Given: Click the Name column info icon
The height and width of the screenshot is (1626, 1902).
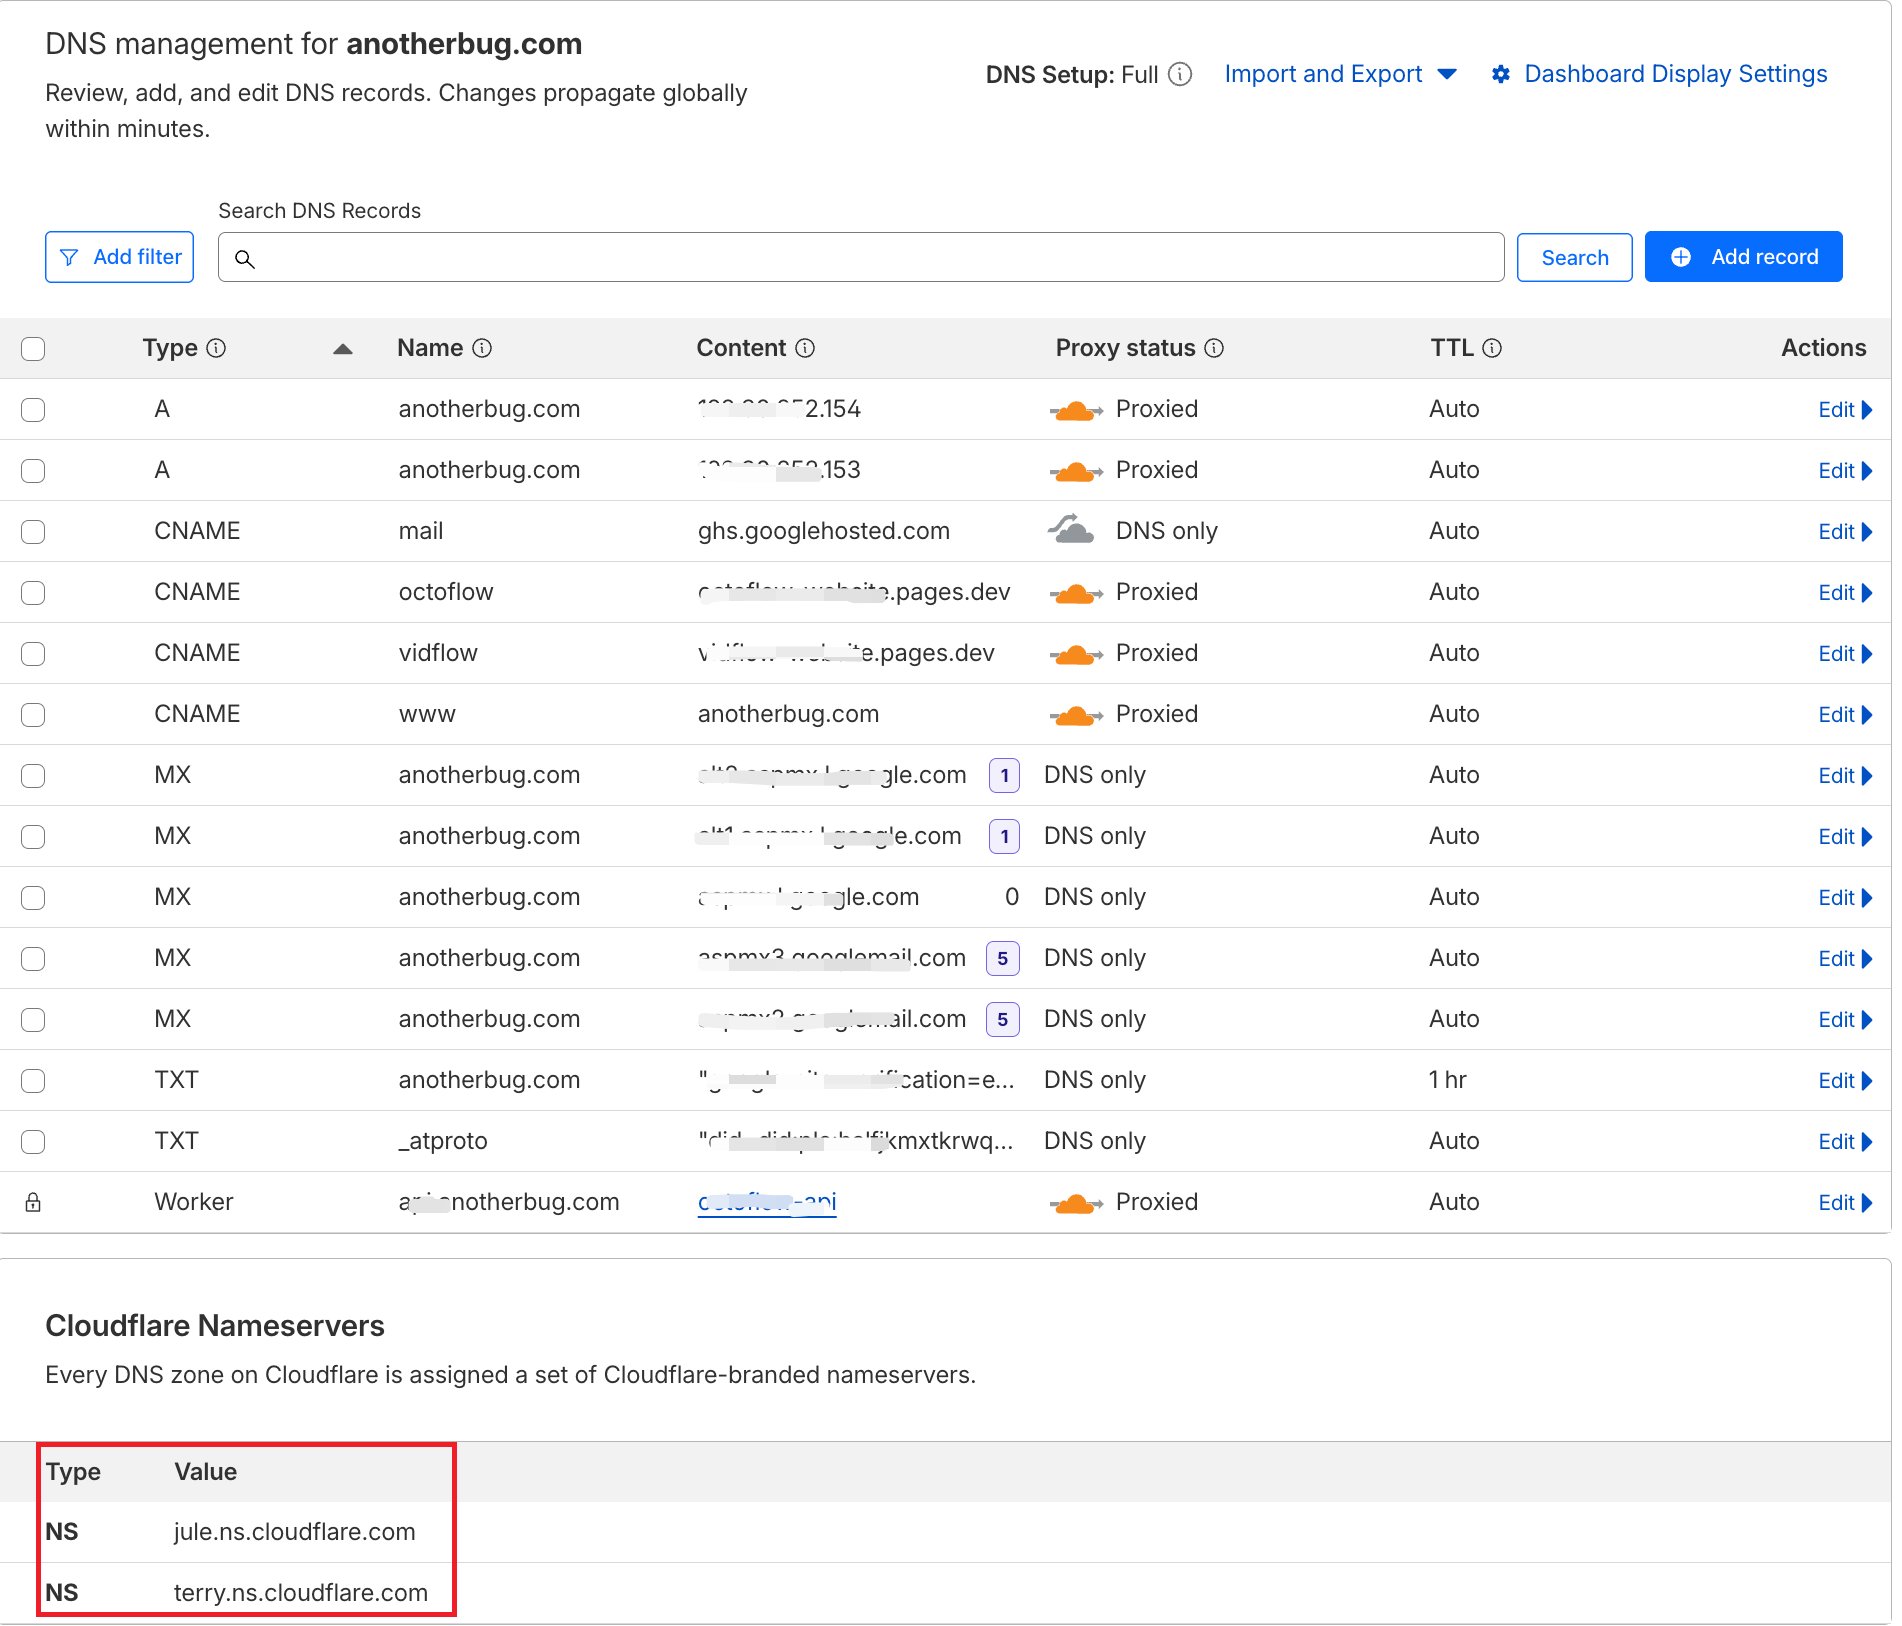Looking at the screenshot, I should (482, 348).
